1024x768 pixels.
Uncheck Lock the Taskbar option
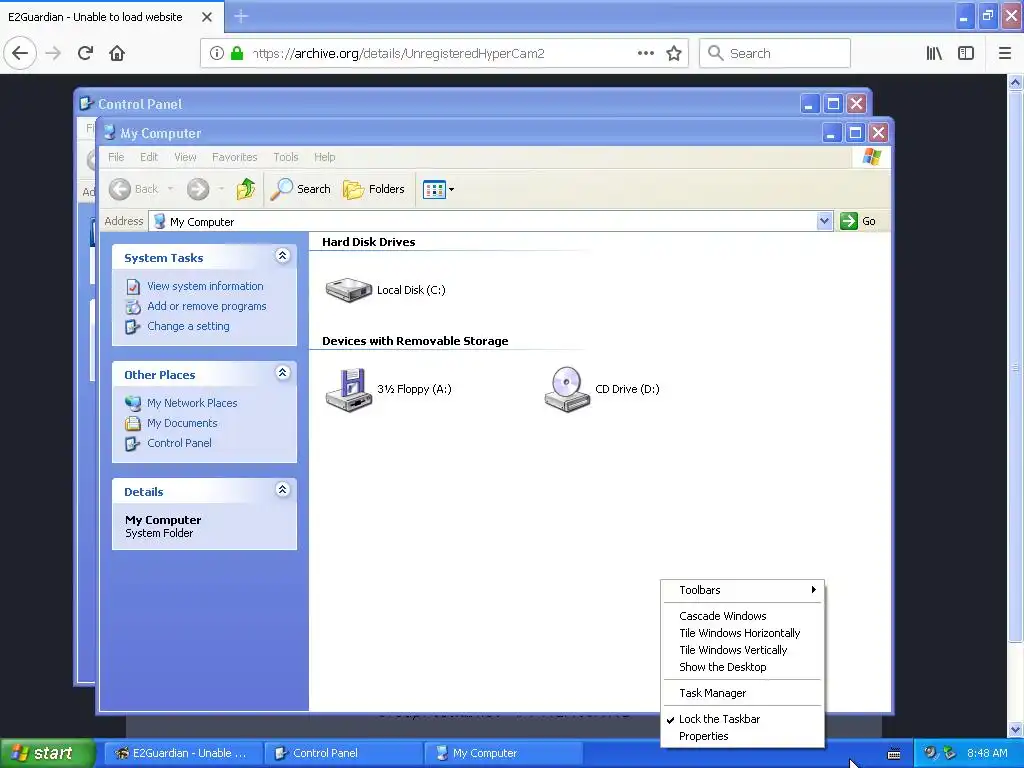[743, 719]
